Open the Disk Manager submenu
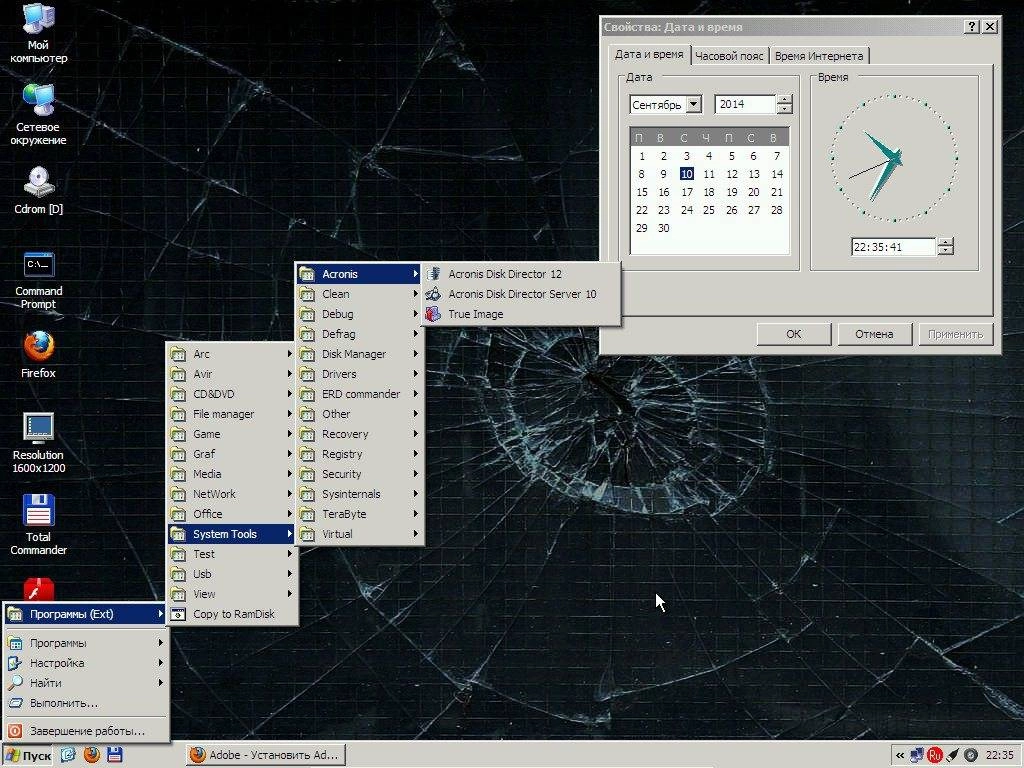Viewport: 1024px width, 768px height. click(x=359, y=354)
